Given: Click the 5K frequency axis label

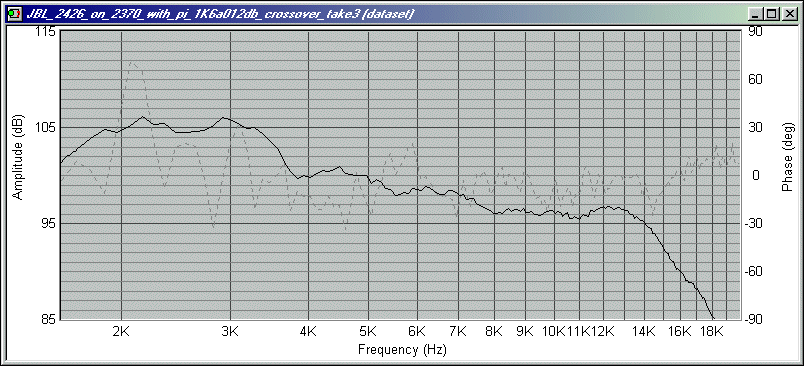Looking at the screenshot, I should click(368, 331).
